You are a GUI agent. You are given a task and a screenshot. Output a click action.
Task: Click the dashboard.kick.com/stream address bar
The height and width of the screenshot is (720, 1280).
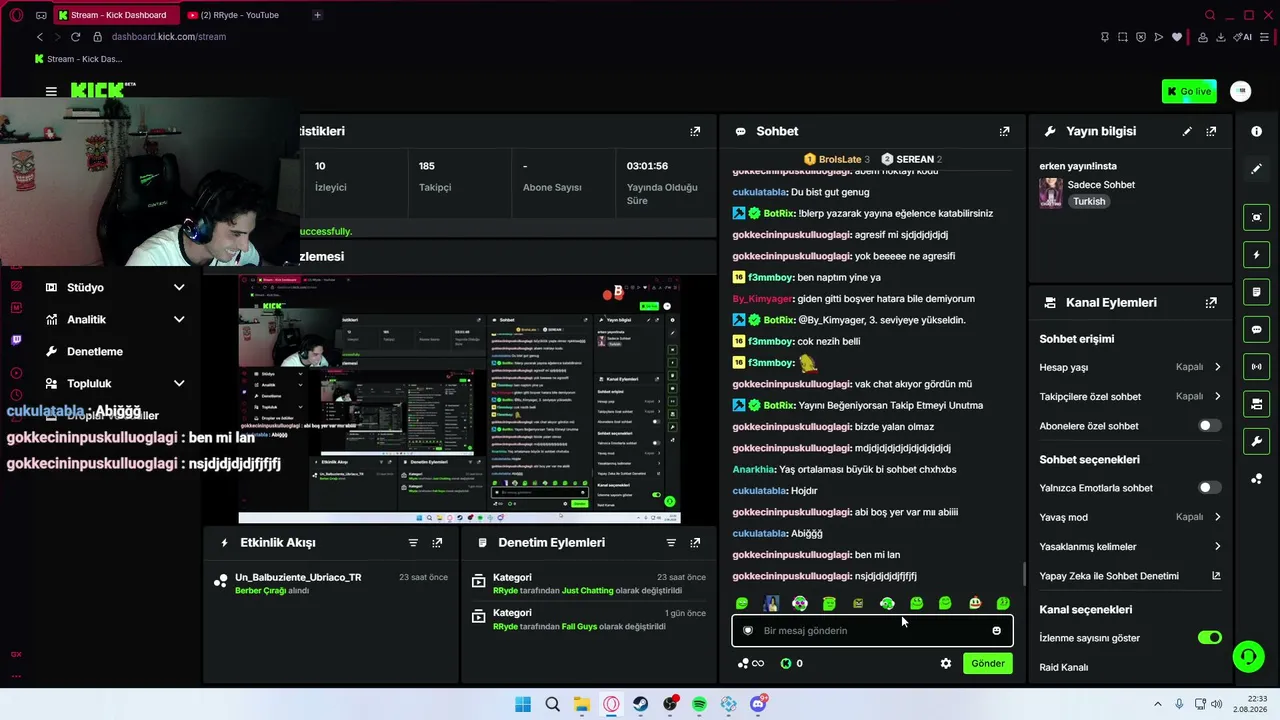coord(169,37)
